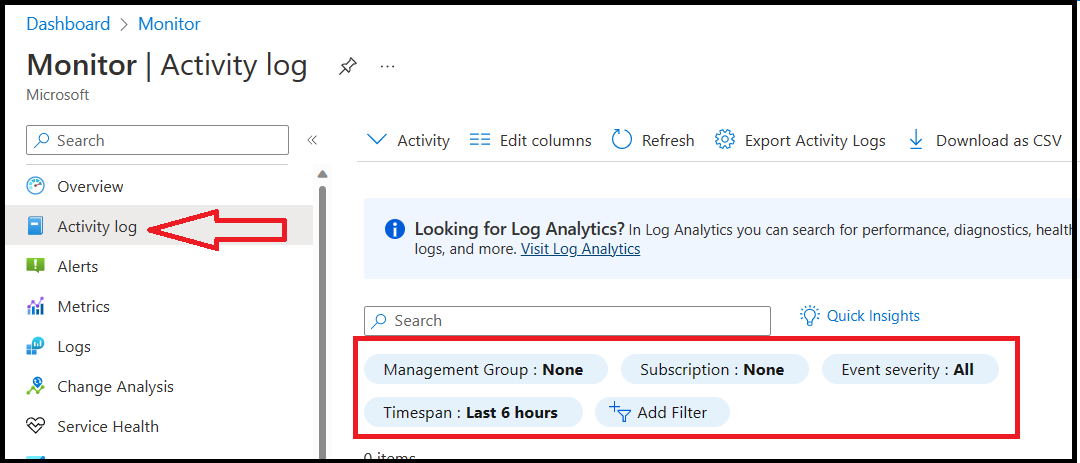Collapse the sidebar with the double chevron
Screen dimensions: 1080x463
point(312,141)
